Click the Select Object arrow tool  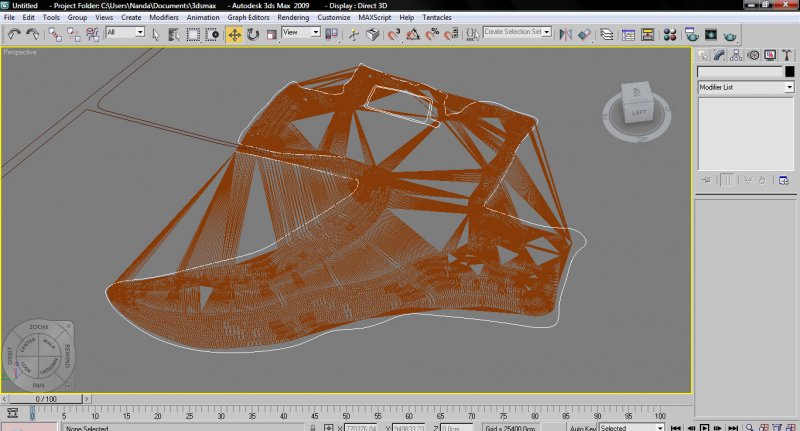[x=158, y=34]
